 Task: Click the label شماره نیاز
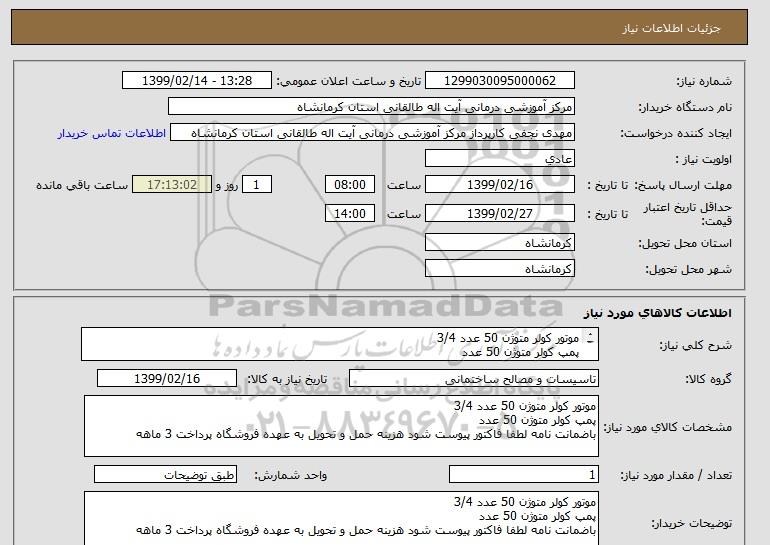coord(704,81)
